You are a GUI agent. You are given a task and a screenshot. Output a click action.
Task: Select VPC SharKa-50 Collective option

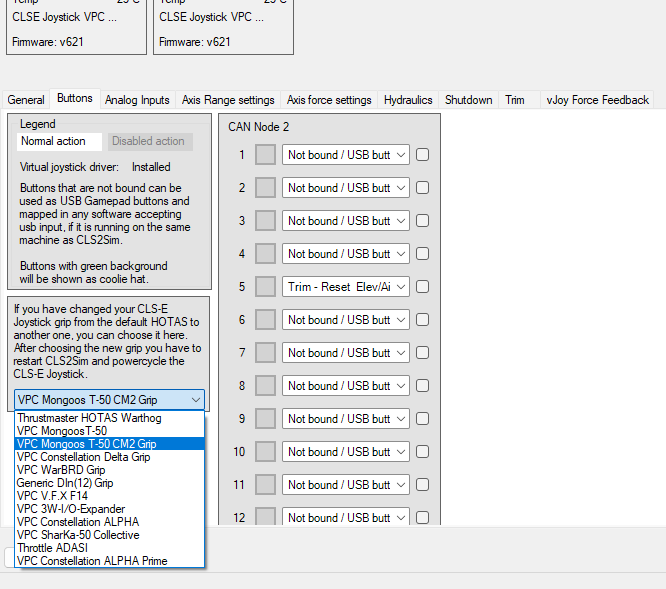coord(109,535)
